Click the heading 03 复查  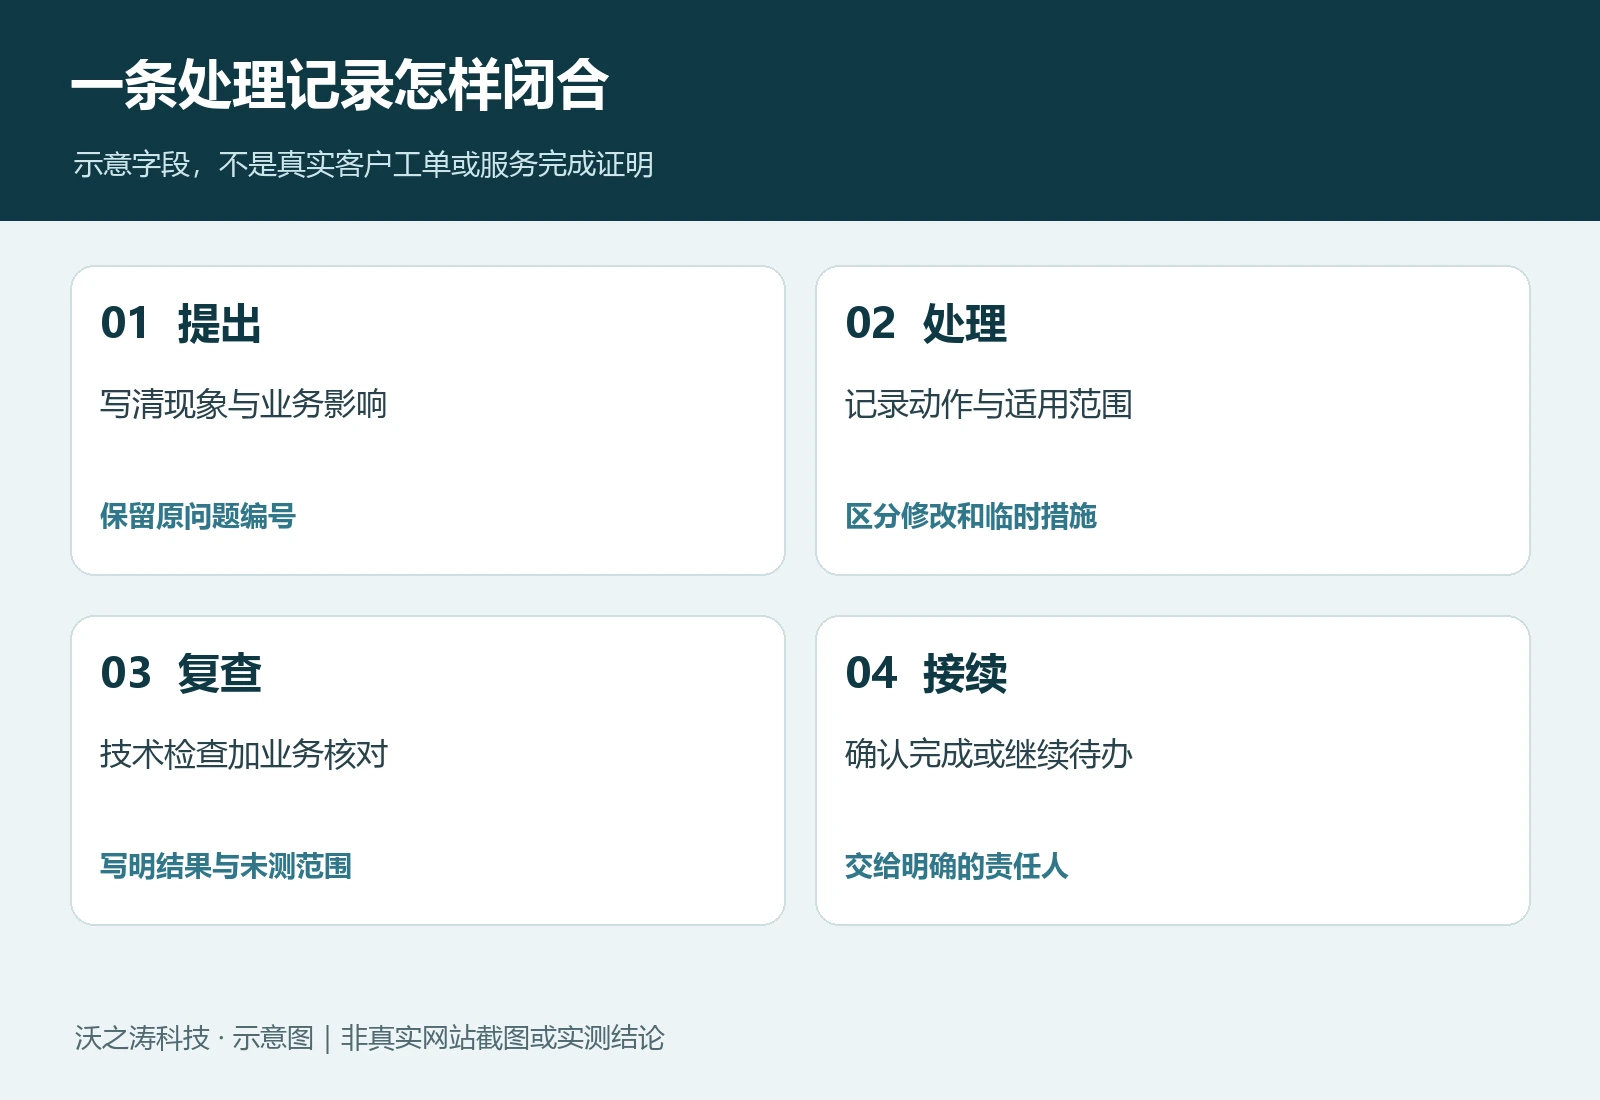(x=181, y=673)
